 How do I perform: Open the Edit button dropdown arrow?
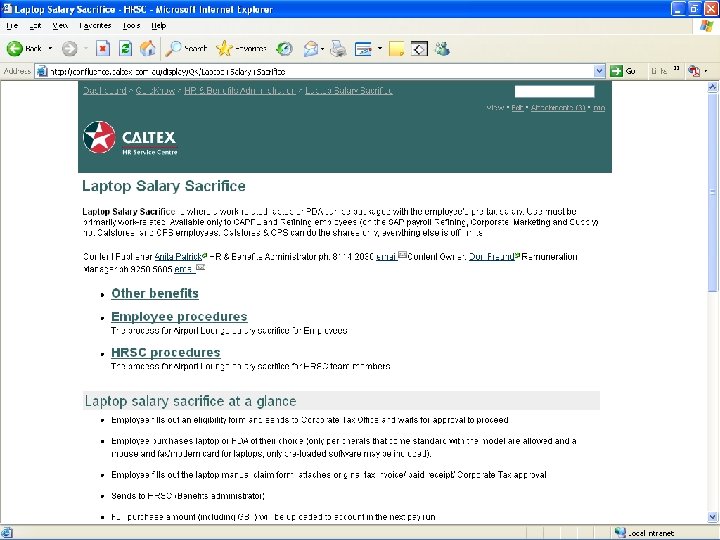click(x=380, y=48)
